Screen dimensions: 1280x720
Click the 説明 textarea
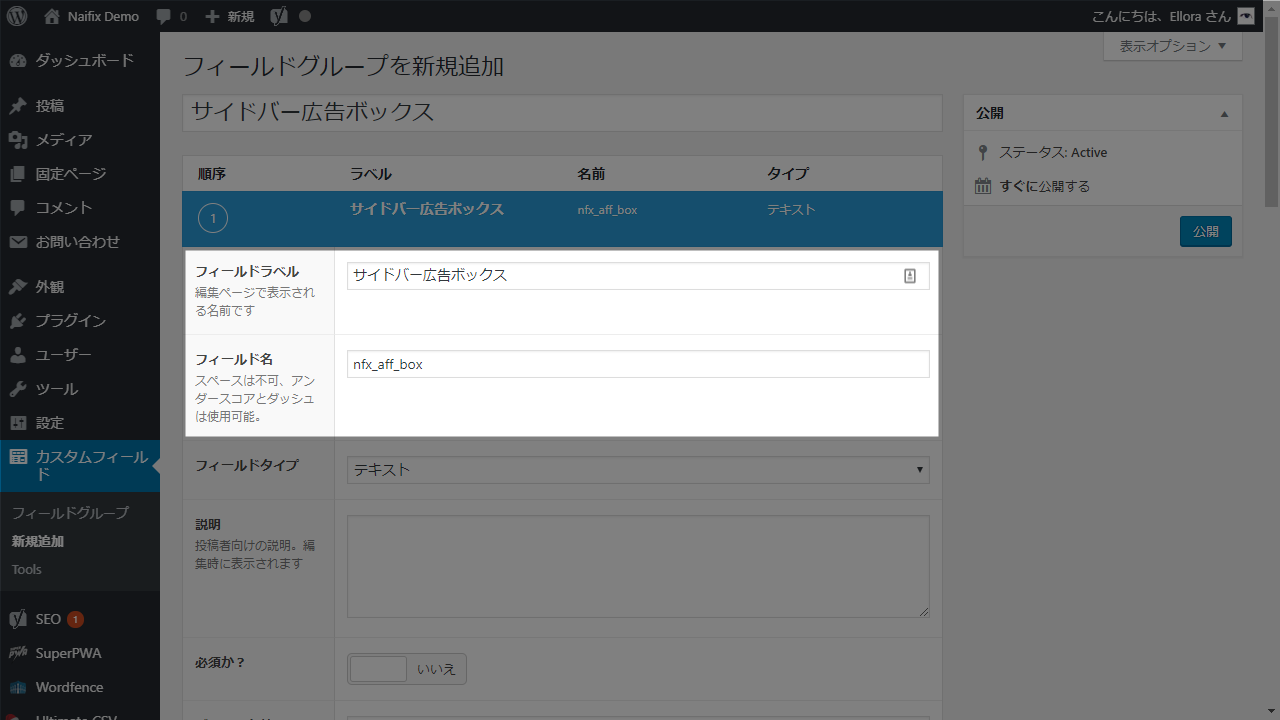[x=638, y=567]
